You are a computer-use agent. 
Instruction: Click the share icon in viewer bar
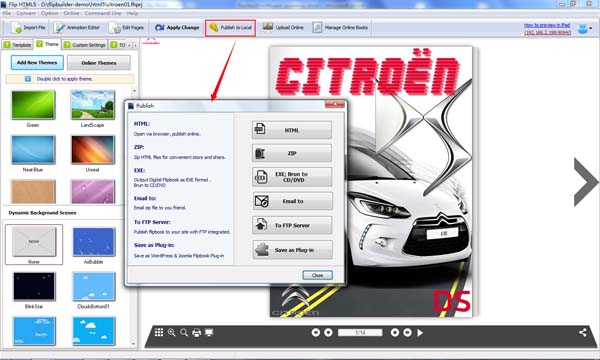click(582, 332)
